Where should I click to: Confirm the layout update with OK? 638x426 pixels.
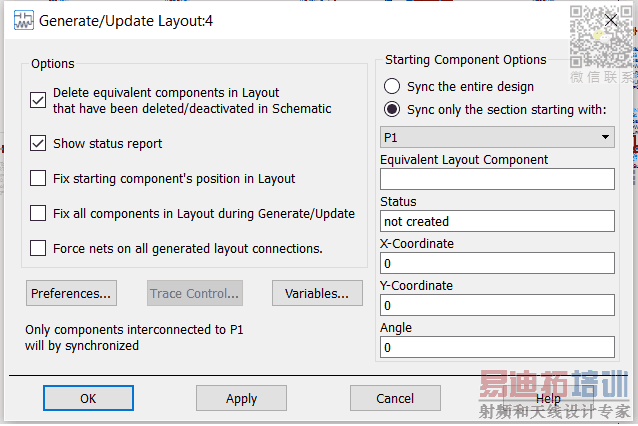coord(88,398)
